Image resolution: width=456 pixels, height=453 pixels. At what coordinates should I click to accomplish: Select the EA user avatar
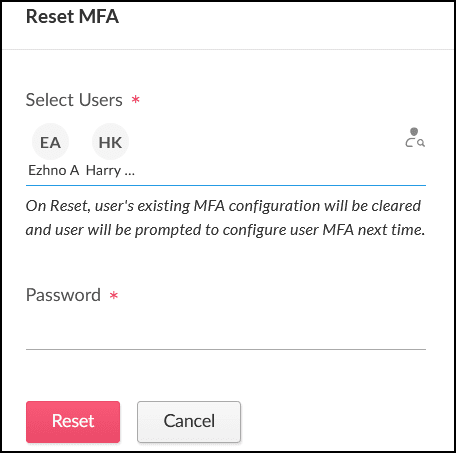point(50,142)
